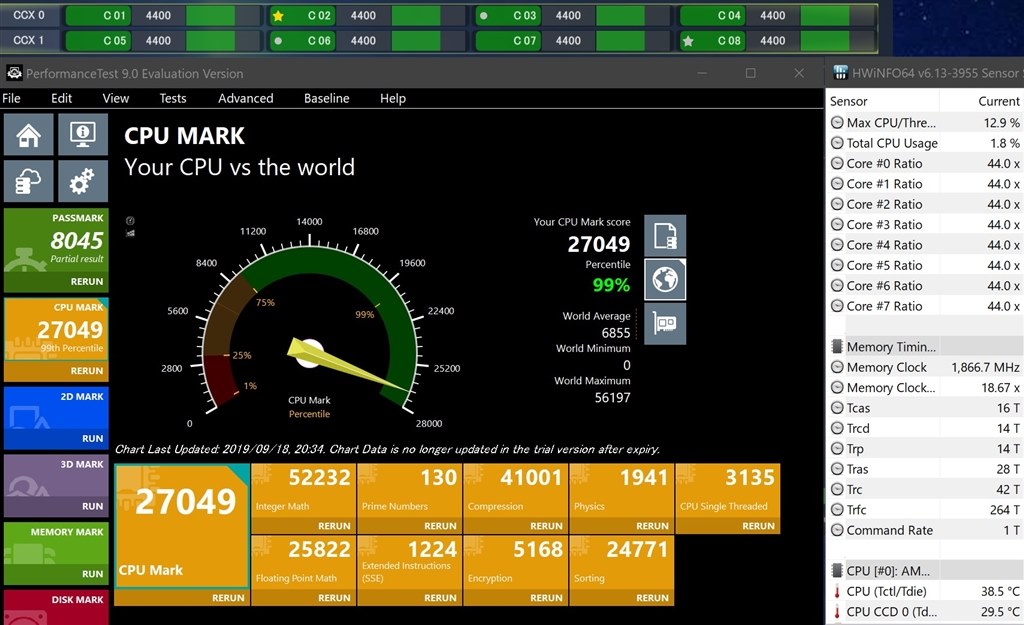
Task: Rerun the CPU Mark sidebar test
Action: point(87,370)
